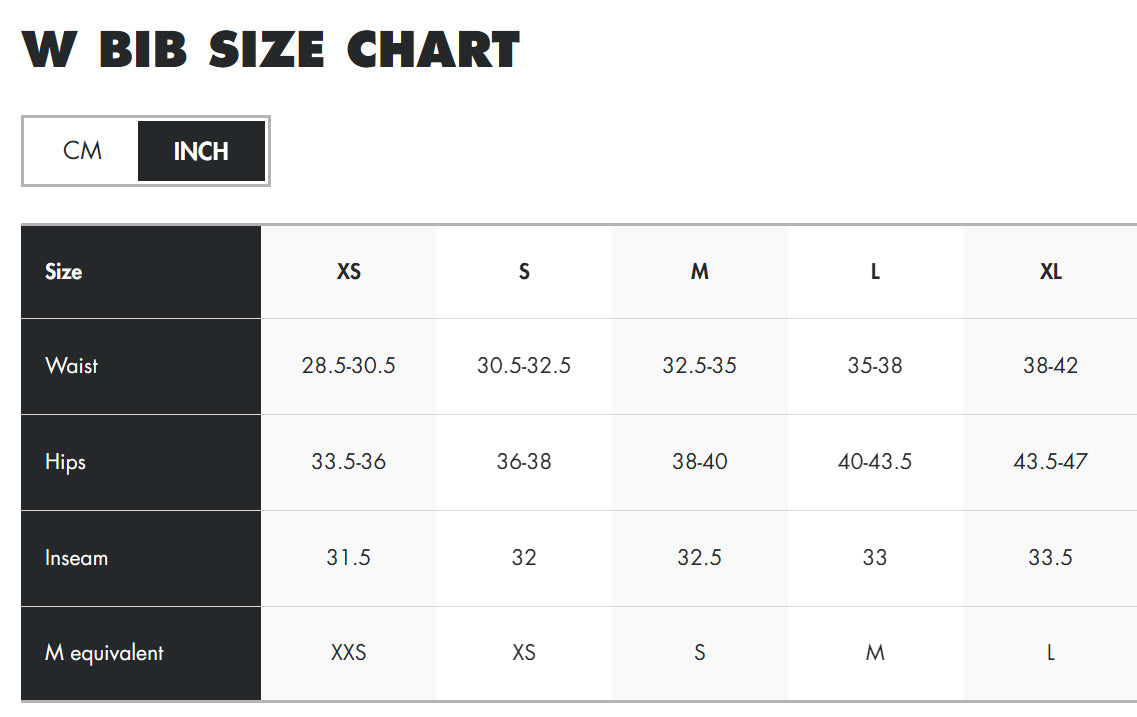The height and width of the screenshot is (717, 1137).
Task: Select the M equivalent row label
Action: click(x=104, y=653)
